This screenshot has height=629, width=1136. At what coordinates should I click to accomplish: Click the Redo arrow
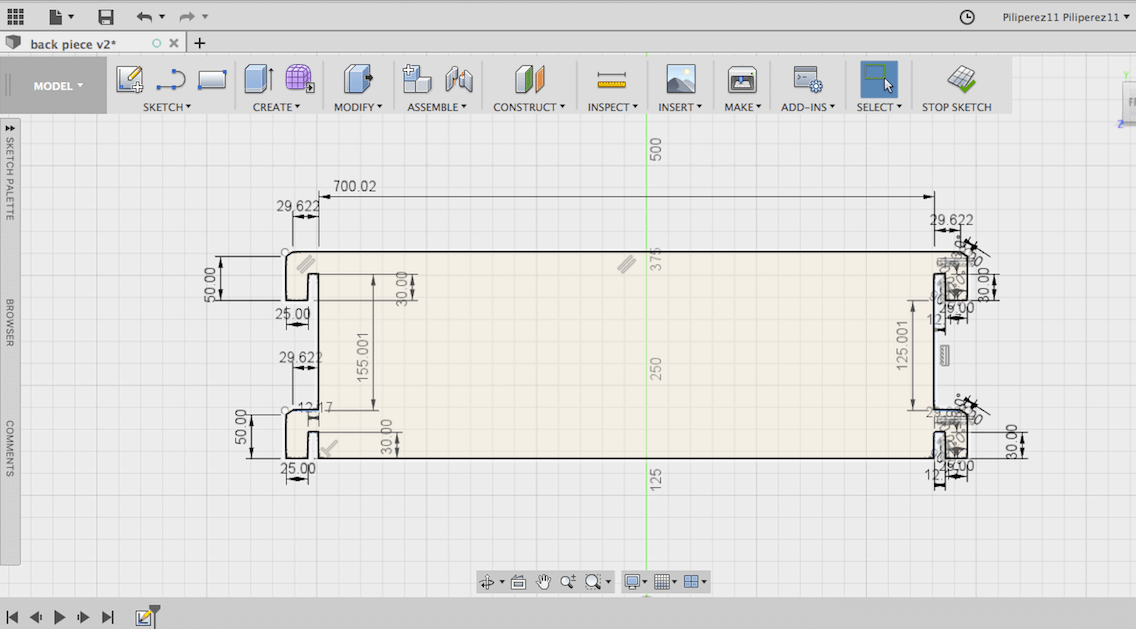(187, 16)
